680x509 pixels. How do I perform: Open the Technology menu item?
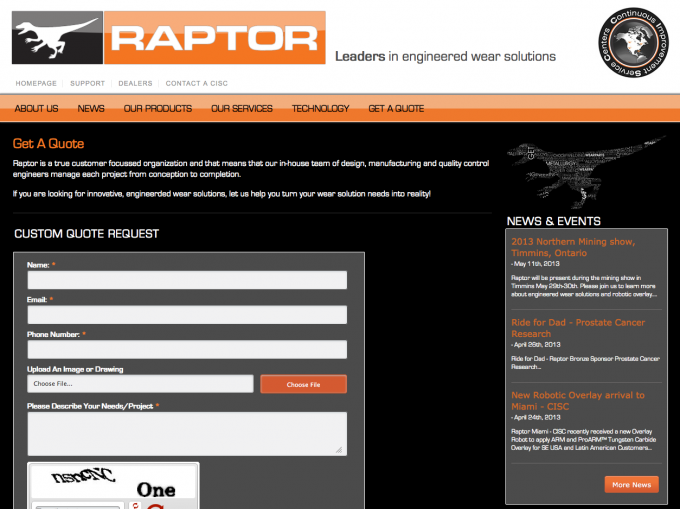pos(320,108)
